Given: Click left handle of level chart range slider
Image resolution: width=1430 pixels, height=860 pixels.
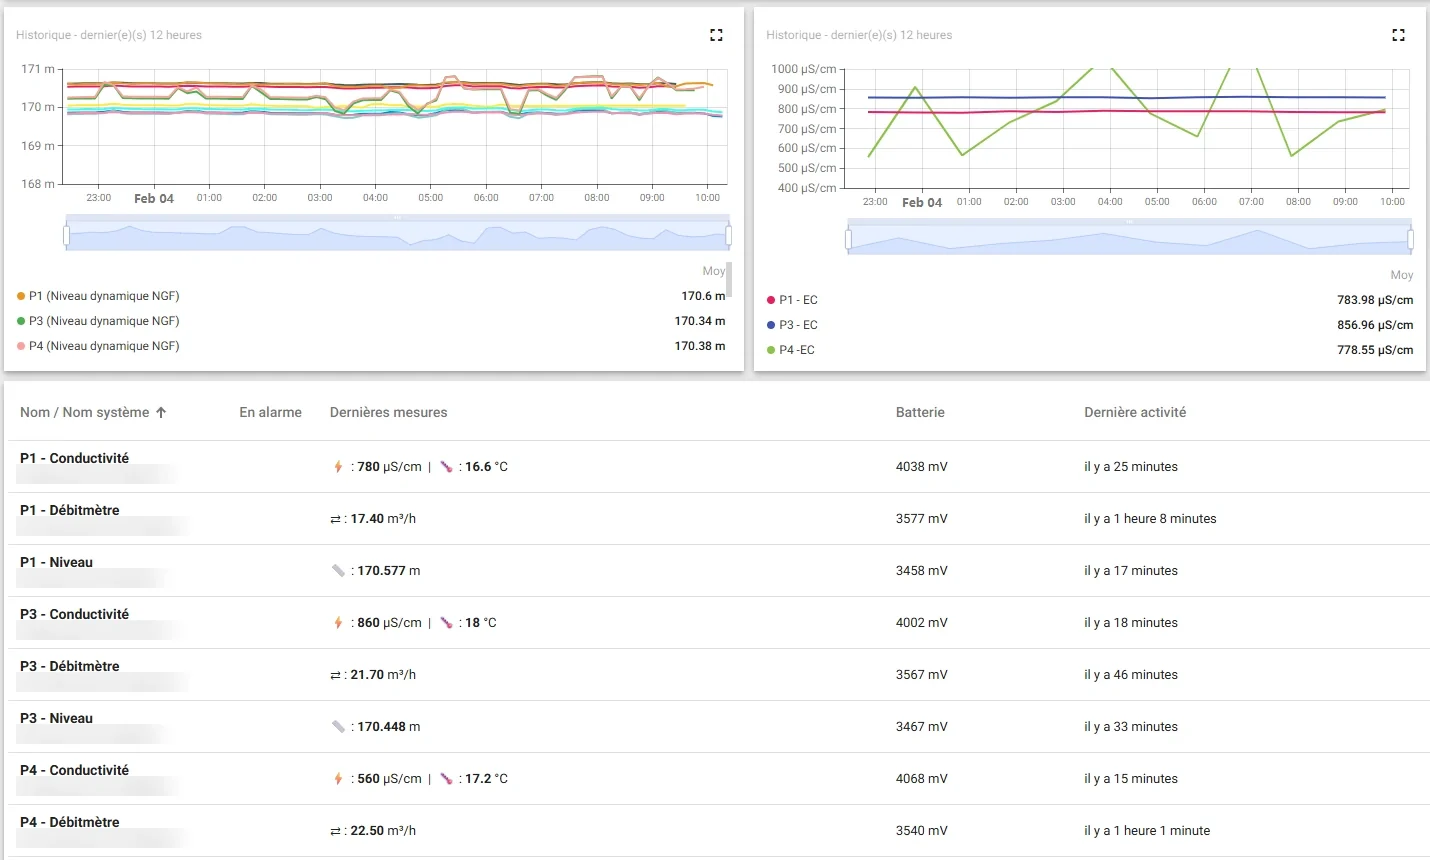Looking at the screenshot, I should [66, 236].
